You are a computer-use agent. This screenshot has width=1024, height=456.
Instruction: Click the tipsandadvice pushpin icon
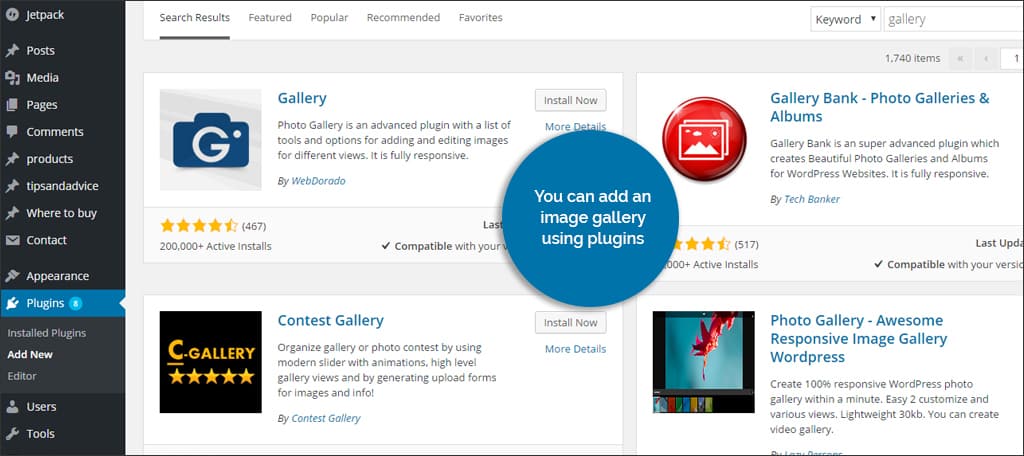(12, 186)
